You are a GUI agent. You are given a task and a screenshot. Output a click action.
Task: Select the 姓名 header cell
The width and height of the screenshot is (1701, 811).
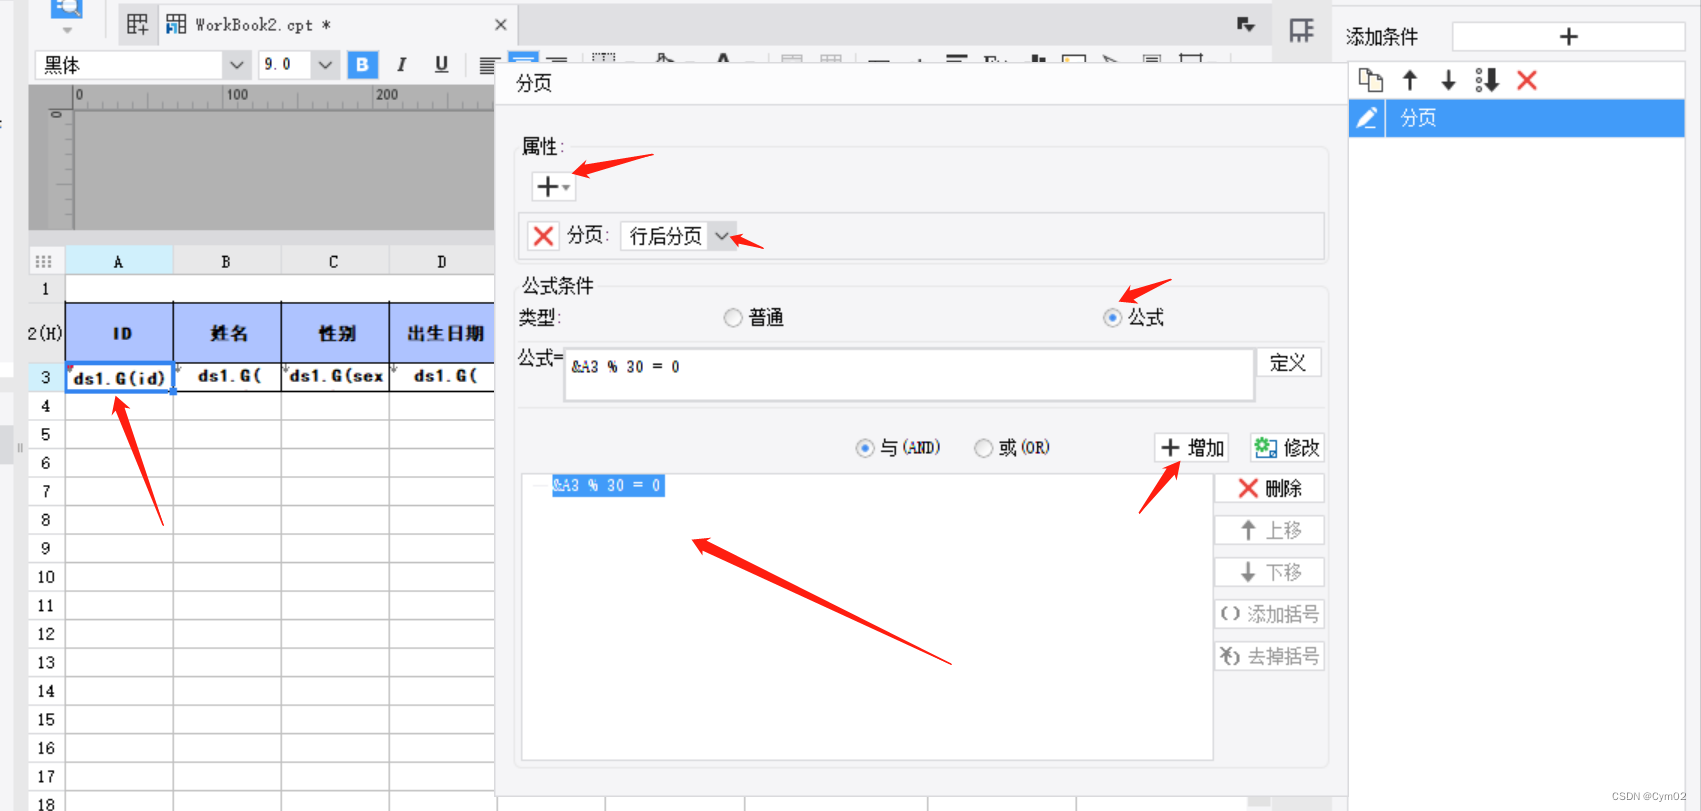click(227, 333)
